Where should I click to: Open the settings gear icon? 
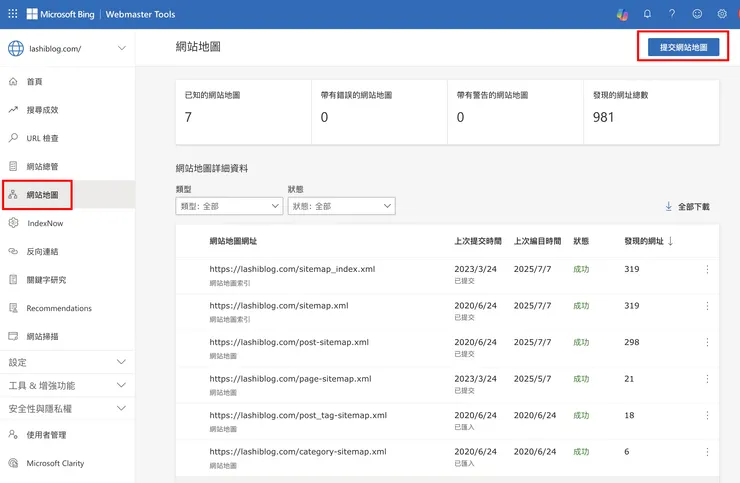[722, 14]
